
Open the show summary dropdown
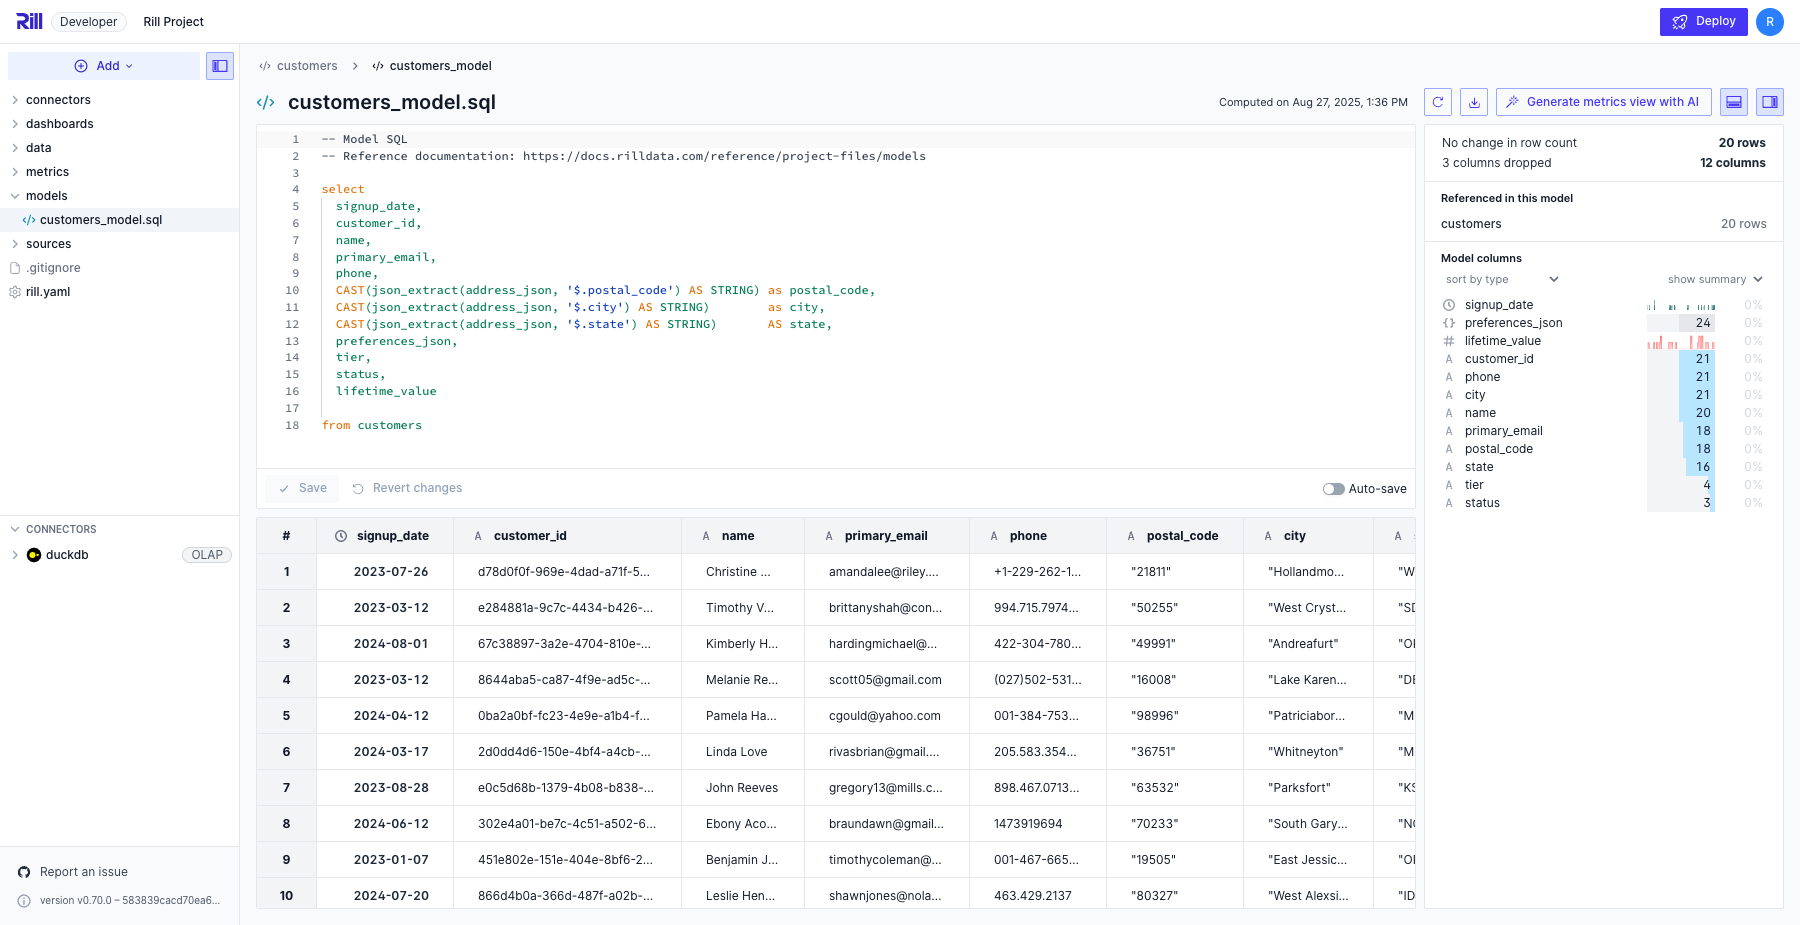click(1714, 280)
